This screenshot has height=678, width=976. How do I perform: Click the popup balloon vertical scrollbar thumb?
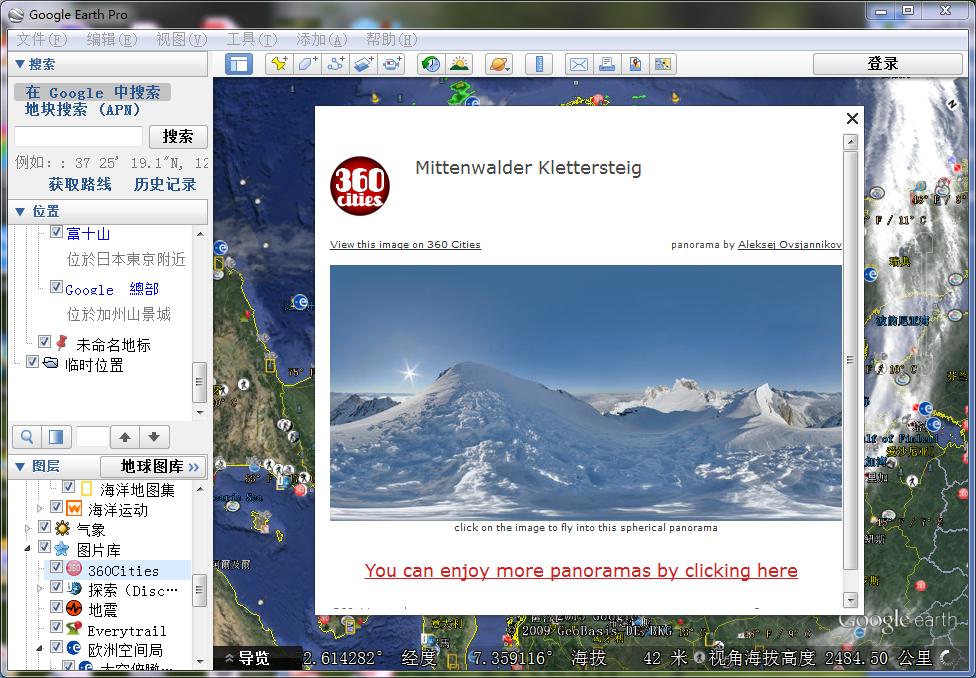pyautogui.click(x=850, y=360)
